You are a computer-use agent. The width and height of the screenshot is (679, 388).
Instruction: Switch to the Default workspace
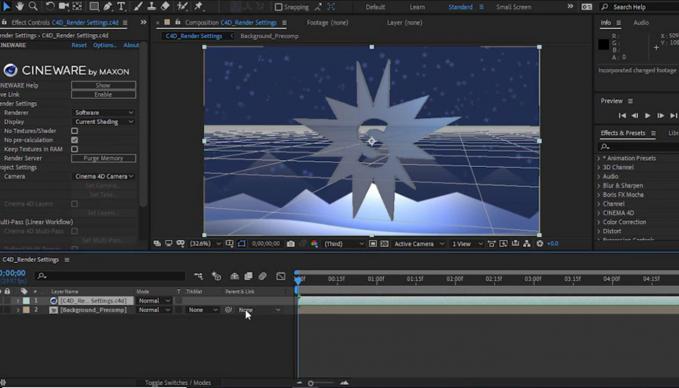click(x=375, y=7)
